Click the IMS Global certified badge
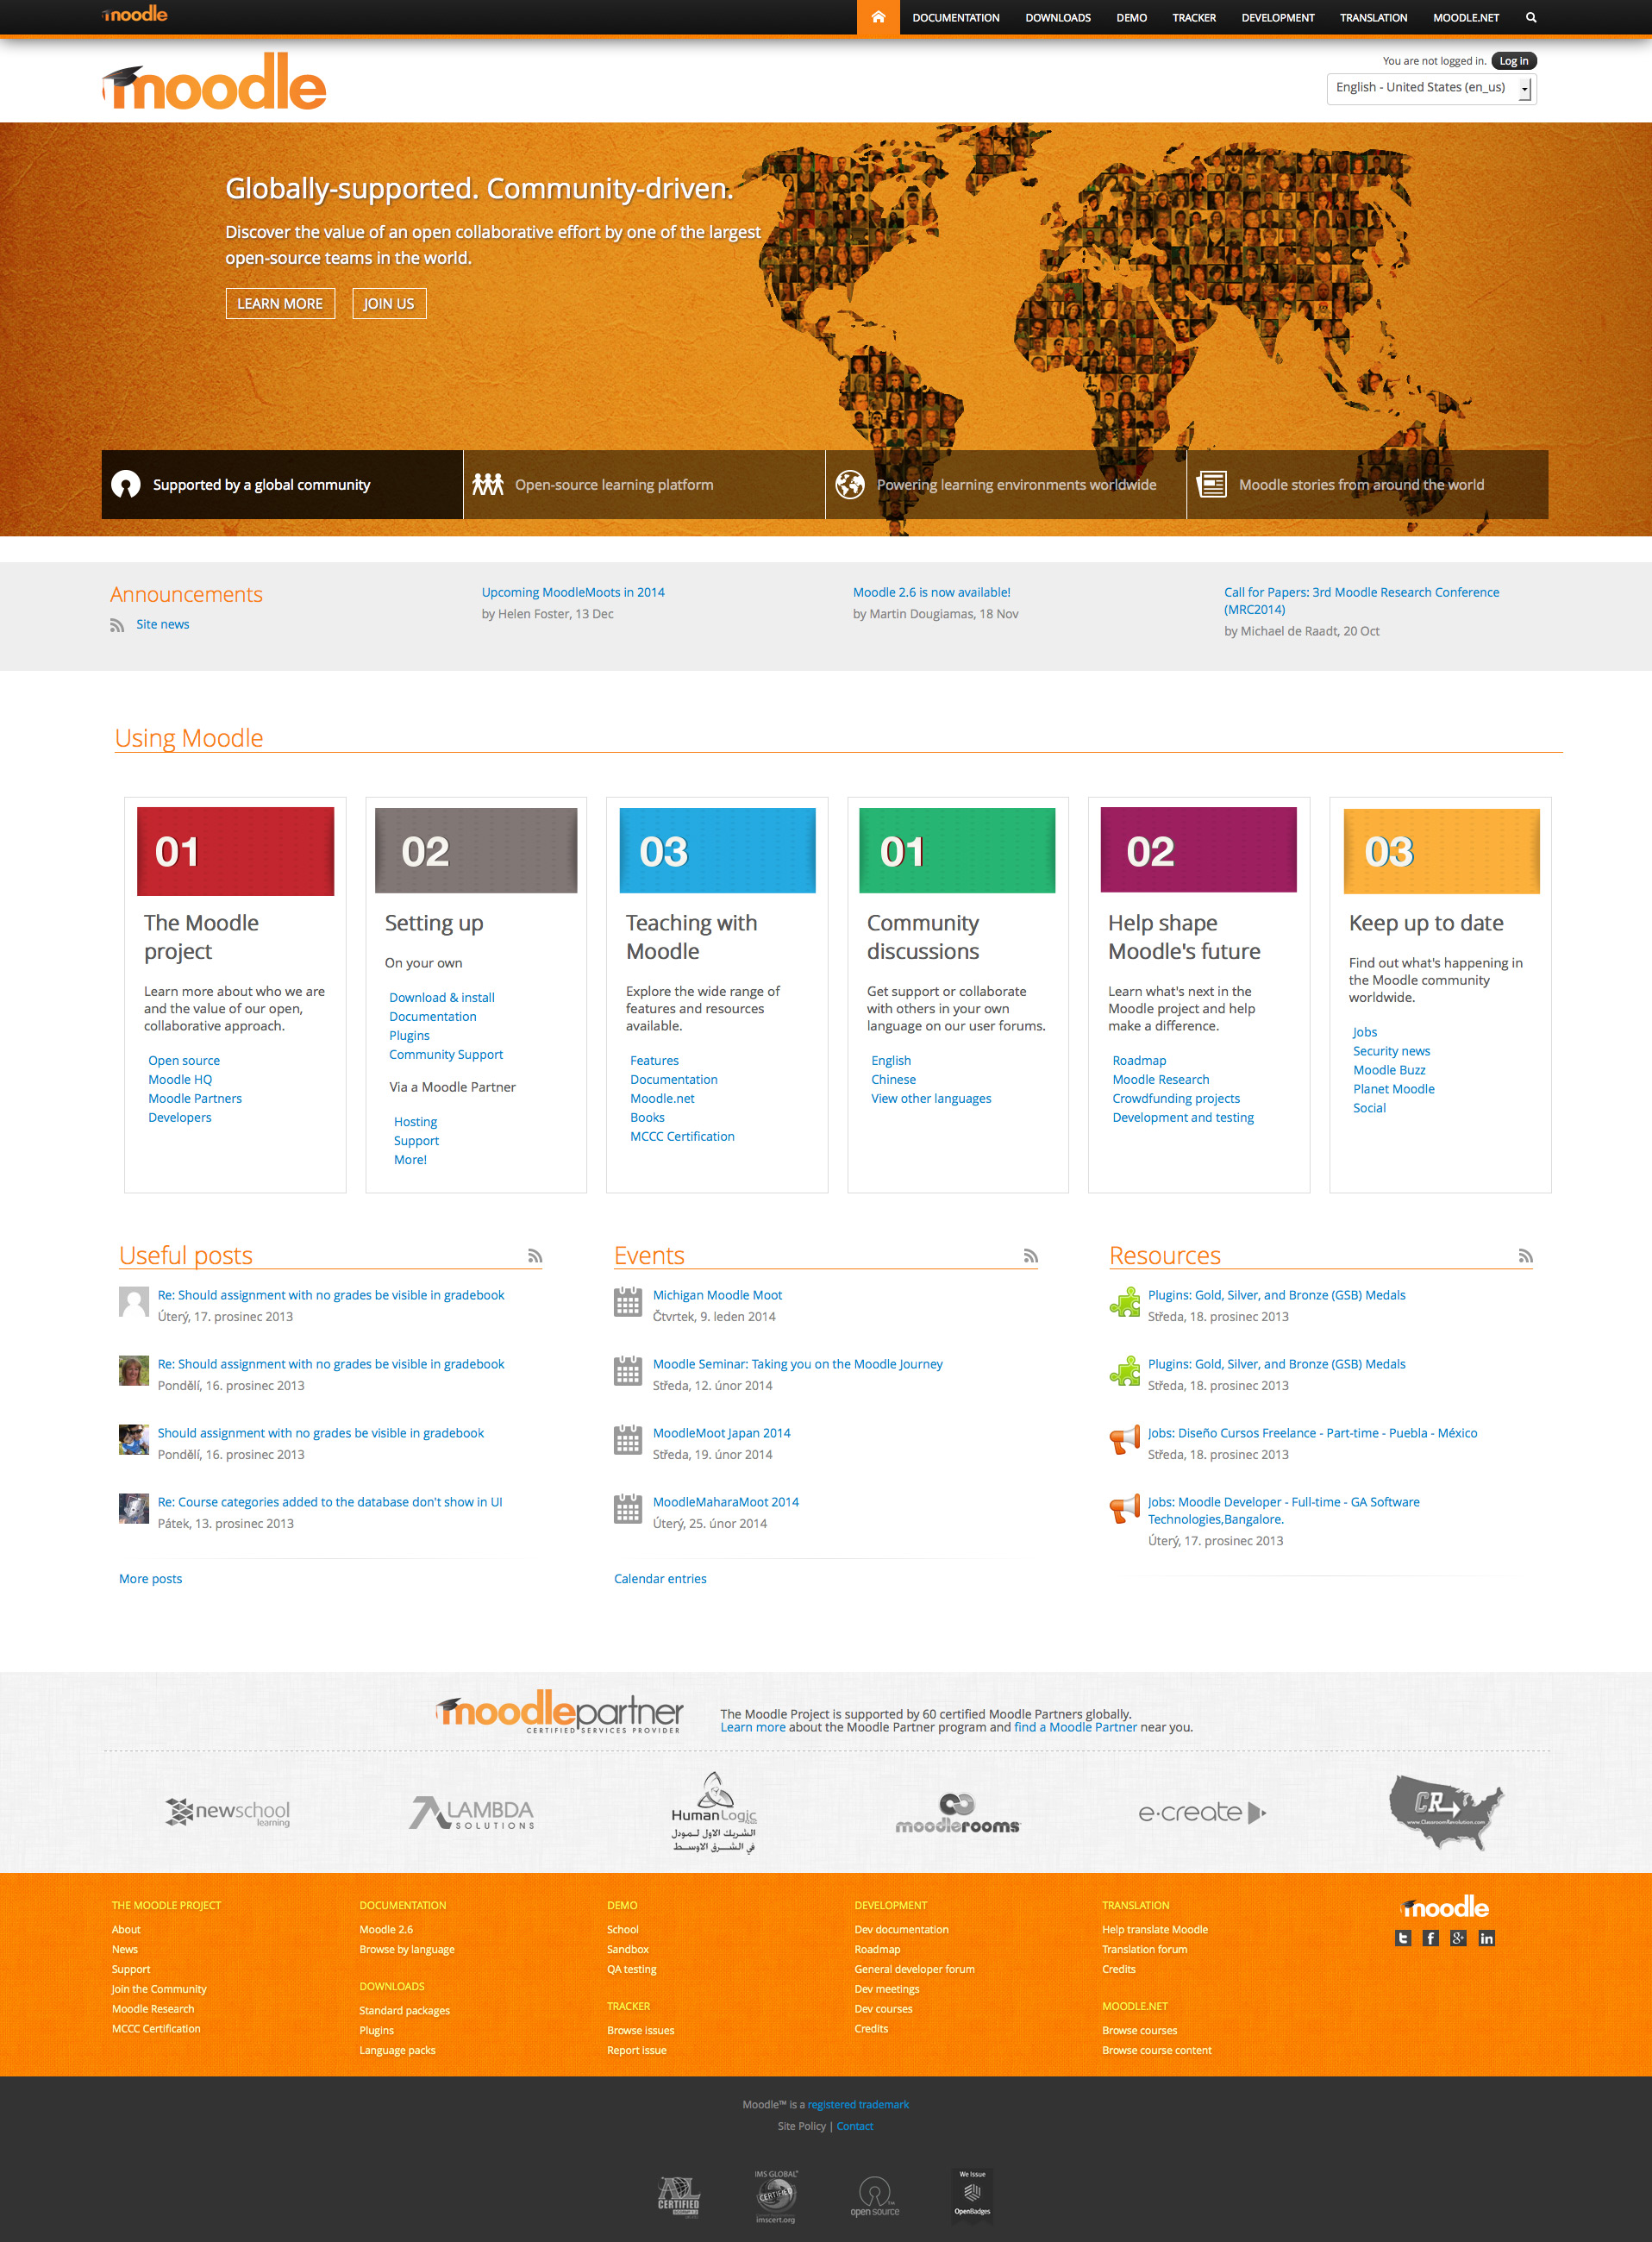This screenshot has width=1652, height=2242. (776, 2196)
